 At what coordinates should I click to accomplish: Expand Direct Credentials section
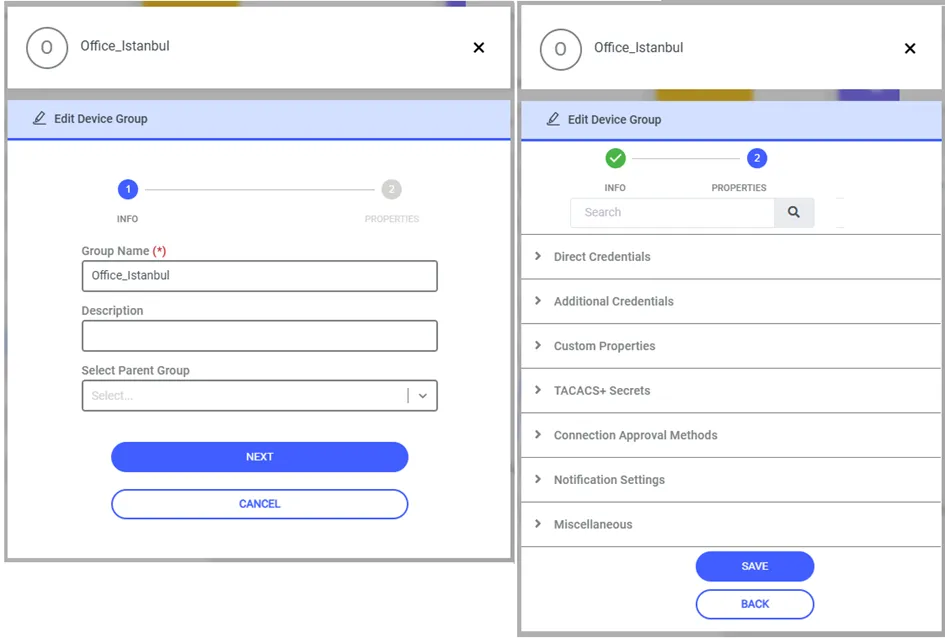tap(730, 257)
